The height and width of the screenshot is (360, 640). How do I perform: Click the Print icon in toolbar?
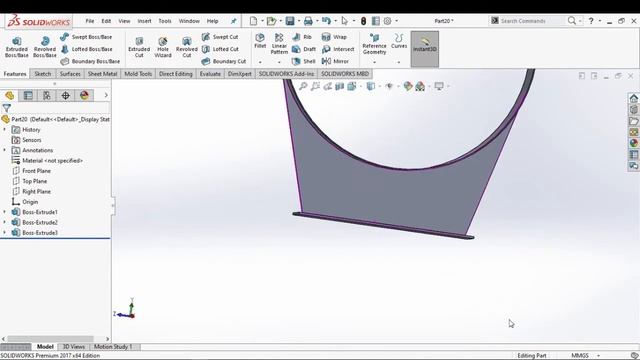click(x=308, y=21)
